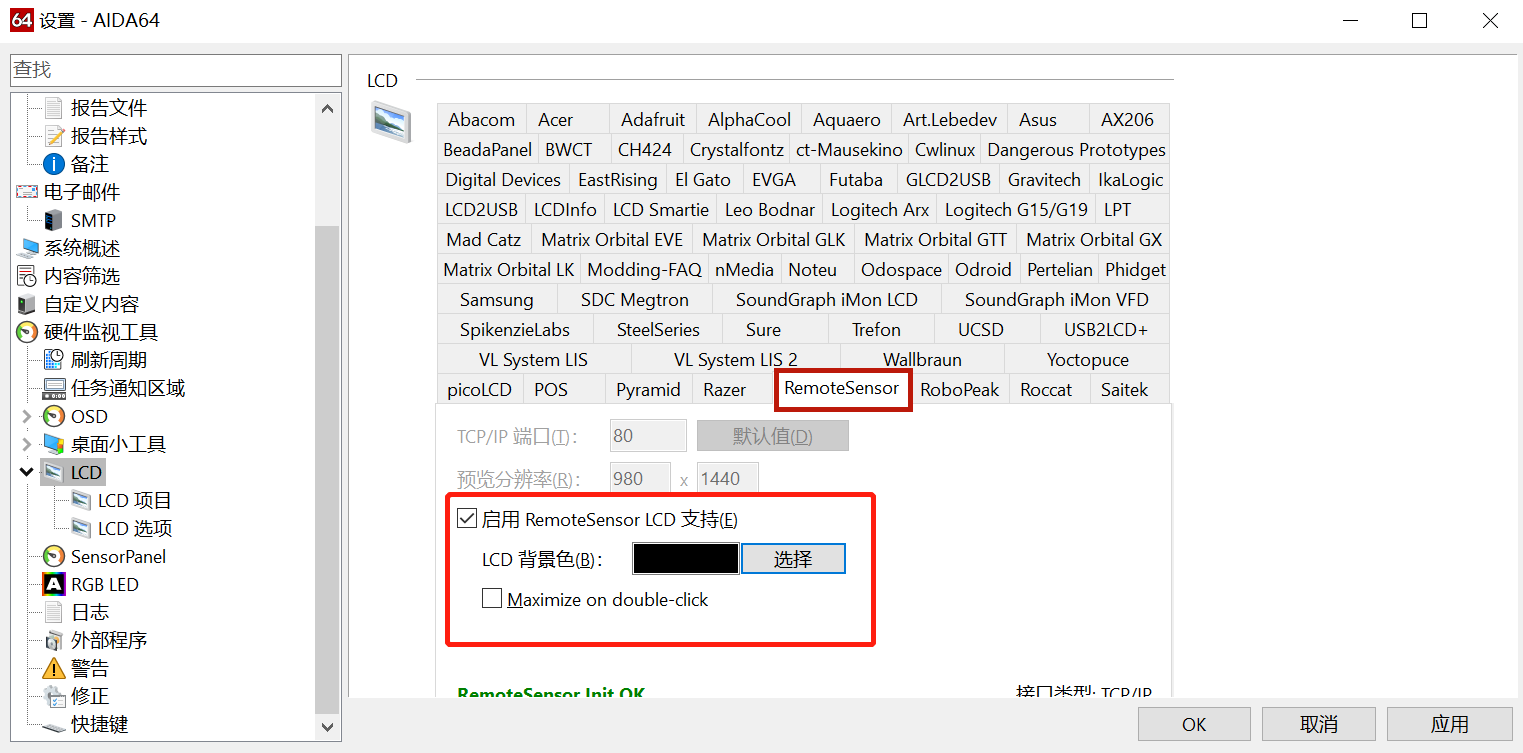Click the SensorPanel gauge icon in tree
This screenshot has width=1523, height=753.
[54, 557]
